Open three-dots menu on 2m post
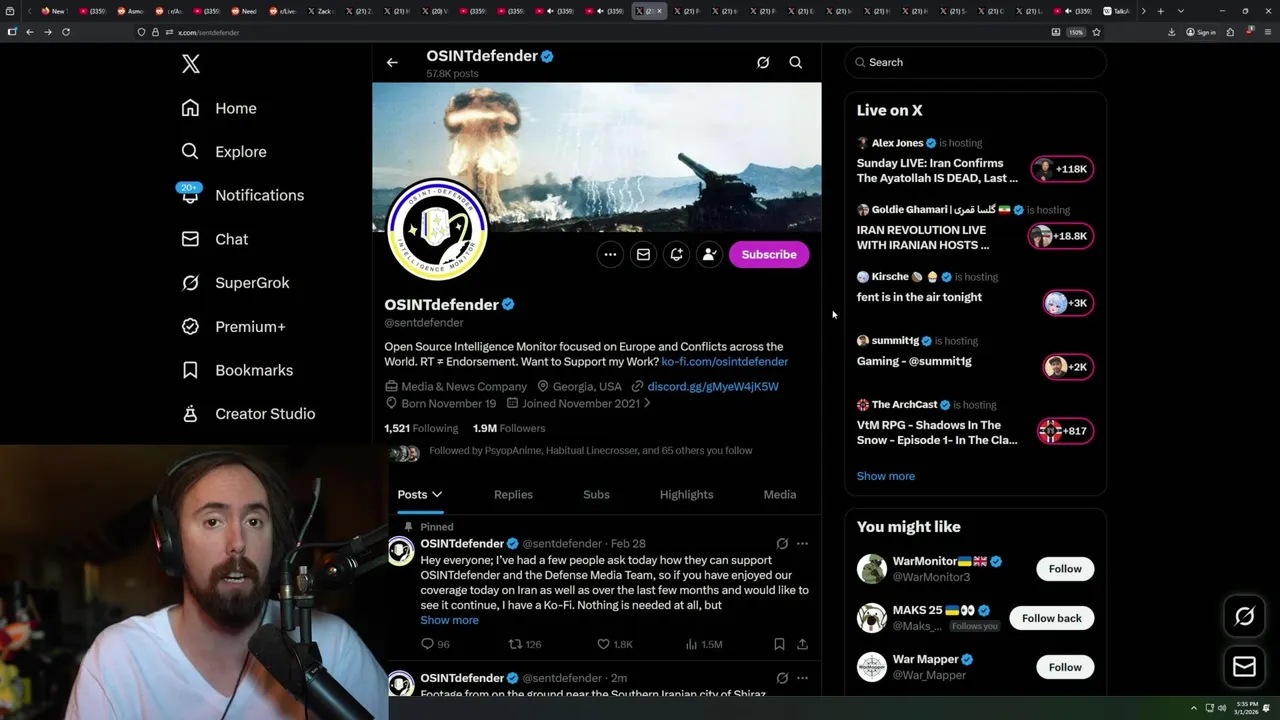Image resolution: width=1280 pixels, height=720 pixels. coord(802,678)
